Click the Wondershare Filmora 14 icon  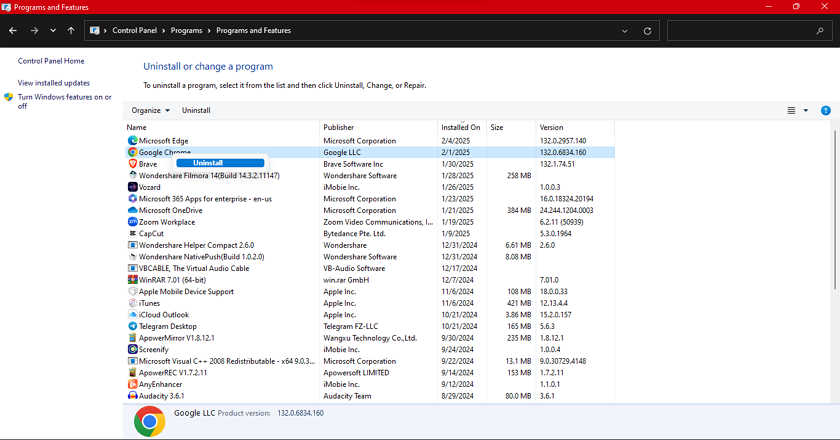(132, 175)
